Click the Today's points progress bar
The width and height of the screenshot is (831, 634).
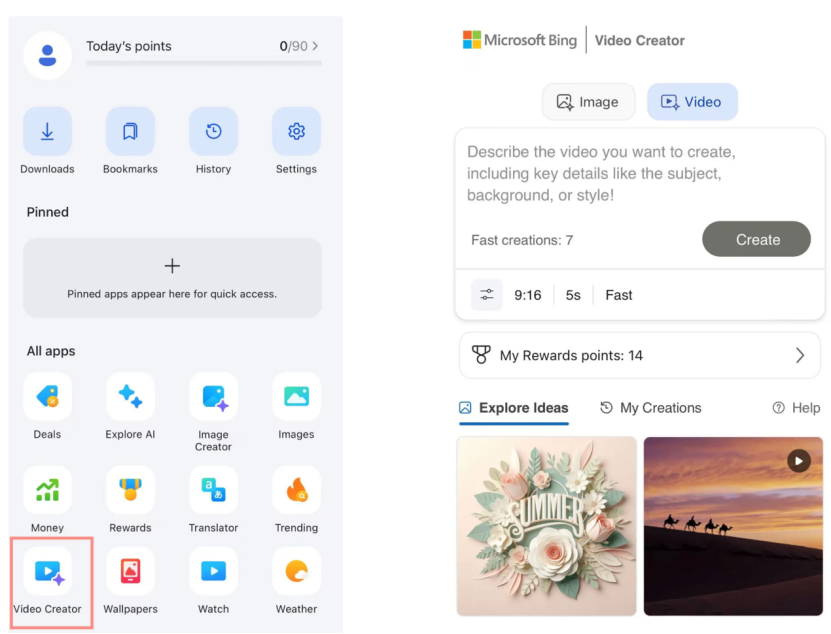tap(204, 64)
